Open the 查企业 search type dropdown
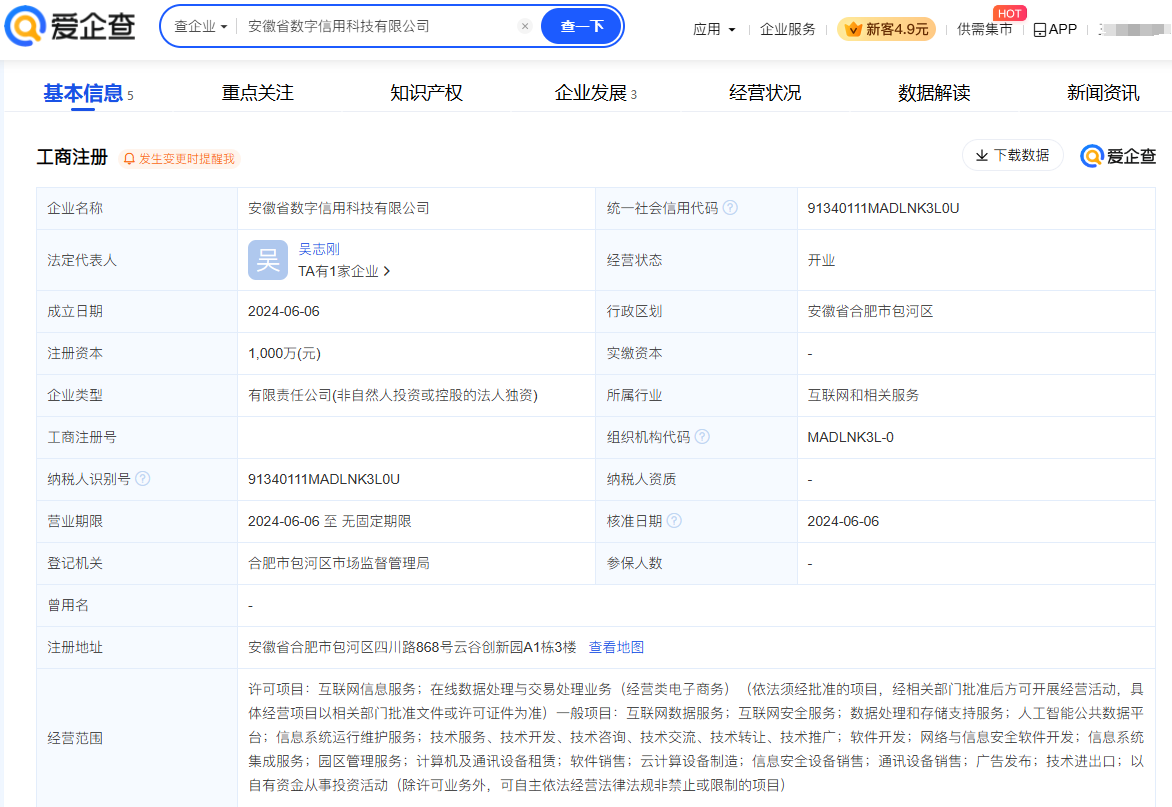 click(x=200, y=26)
